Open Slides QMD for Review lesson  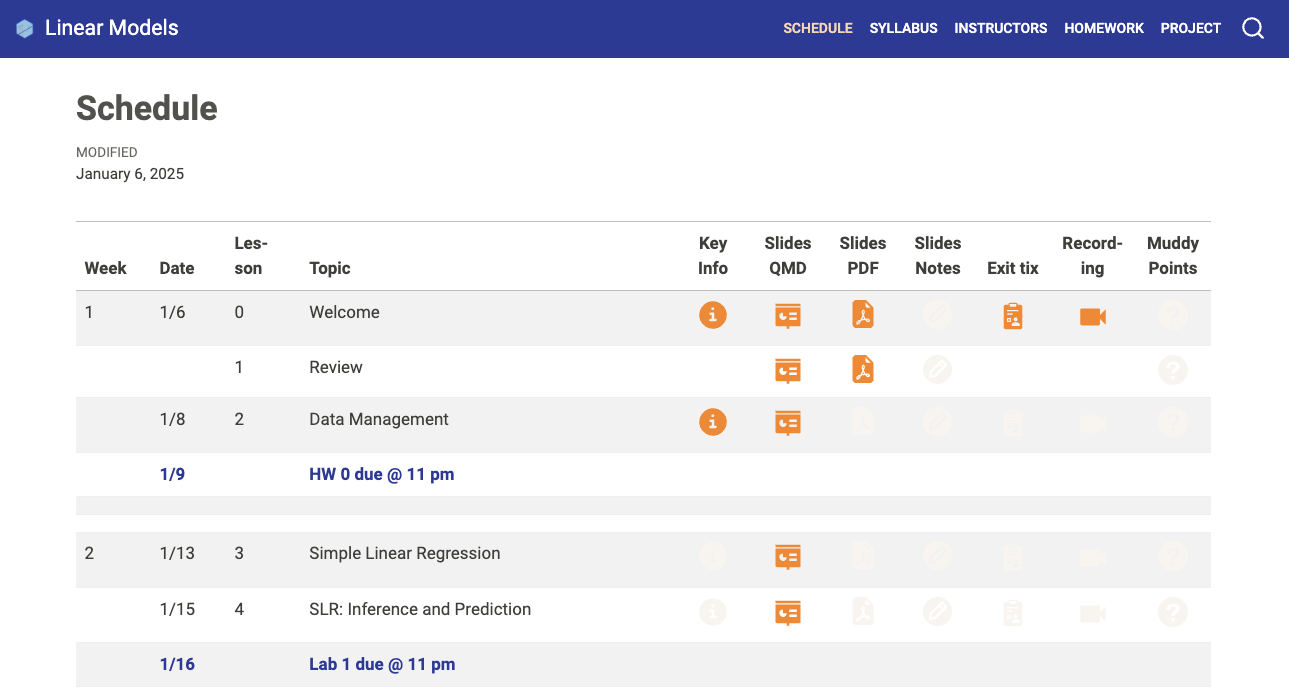tap(788, 371)
